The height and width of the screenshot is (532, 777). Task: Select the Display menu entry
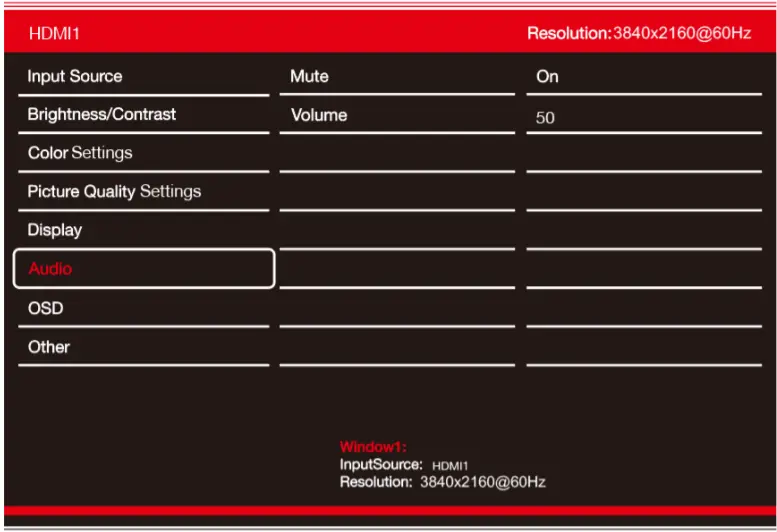point(144,230)
